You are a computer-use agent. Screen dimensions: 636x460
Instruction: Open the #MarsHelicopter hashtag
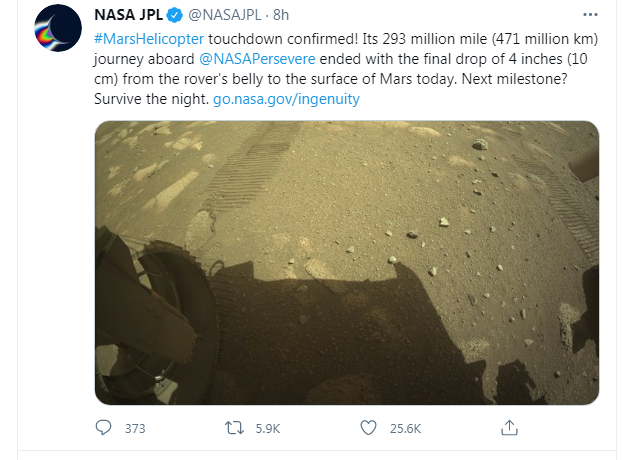tap(149, 39)
